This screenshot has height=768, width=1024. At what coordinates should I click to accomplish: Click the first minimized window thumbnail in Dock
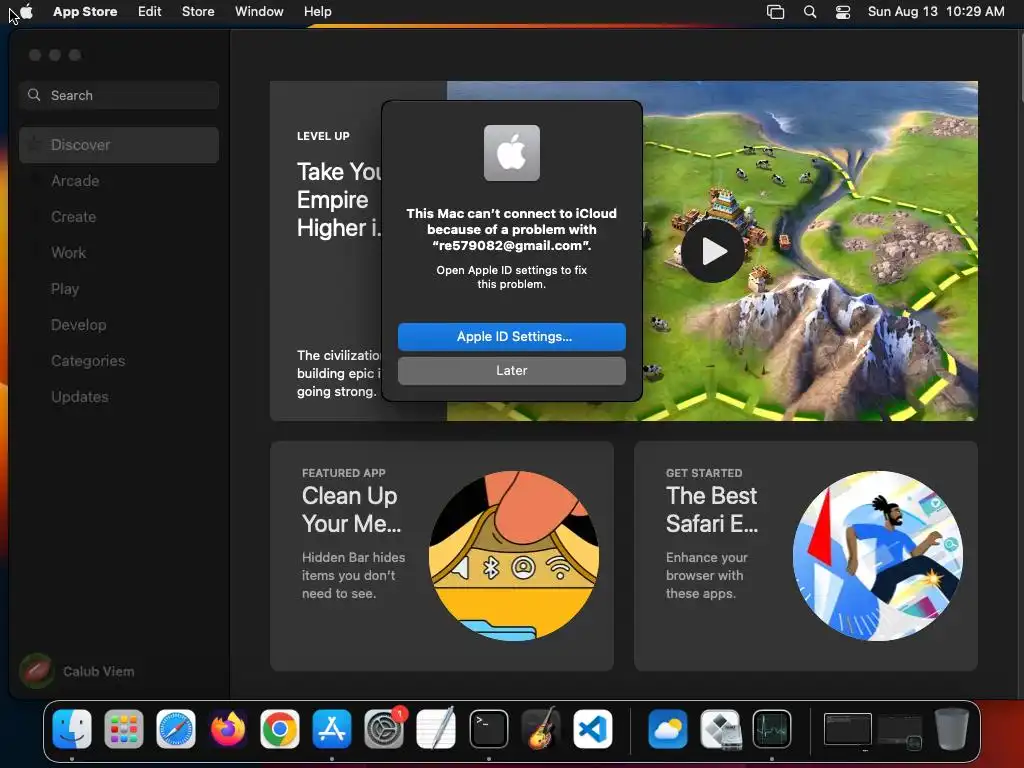click(848, 729)
